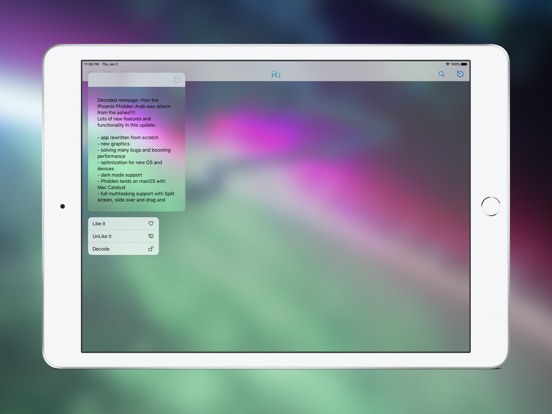
Task: Tap the "Decoded message: How the" line
Action: 128,100
